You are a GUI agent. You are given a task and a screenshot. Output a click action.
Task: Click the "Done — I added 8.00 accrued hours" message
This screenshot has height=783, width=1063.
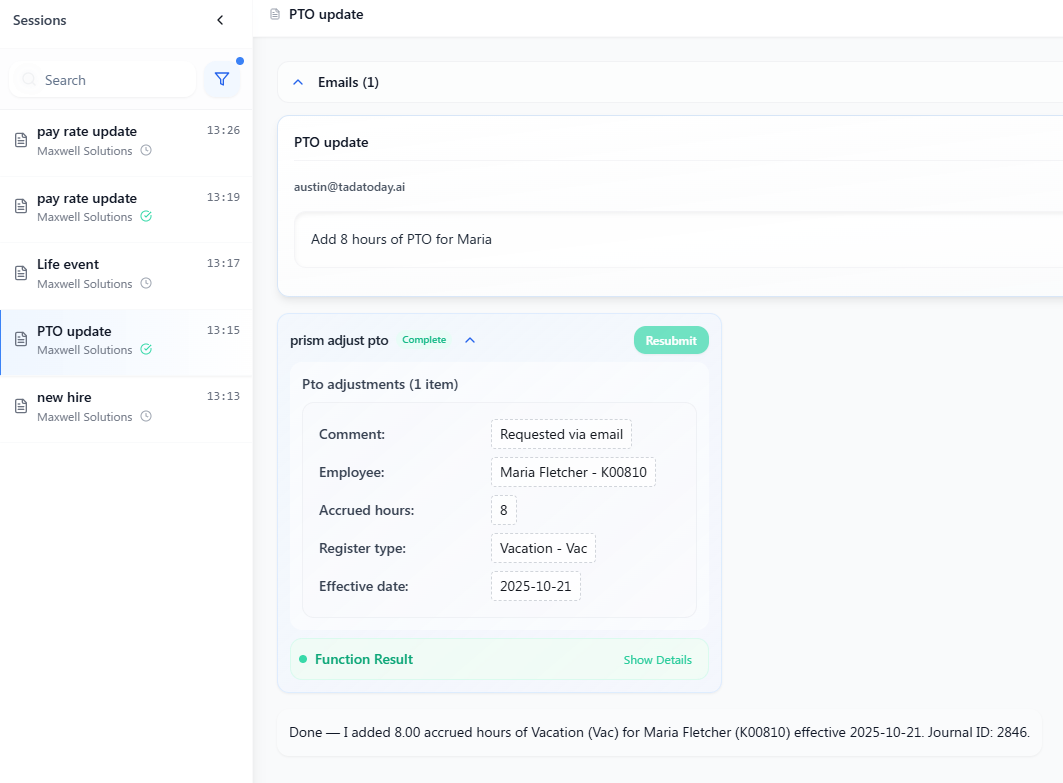click(x=659, y=732)
